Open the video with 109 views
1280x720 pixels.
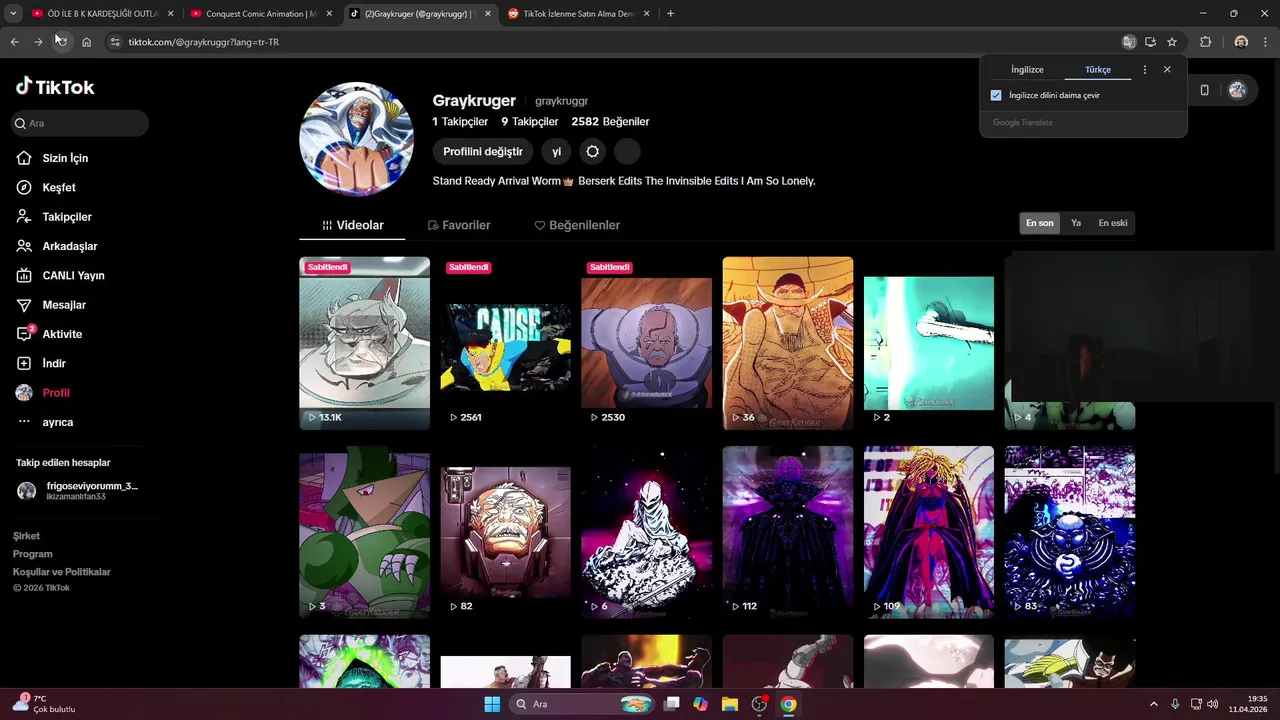929,532
